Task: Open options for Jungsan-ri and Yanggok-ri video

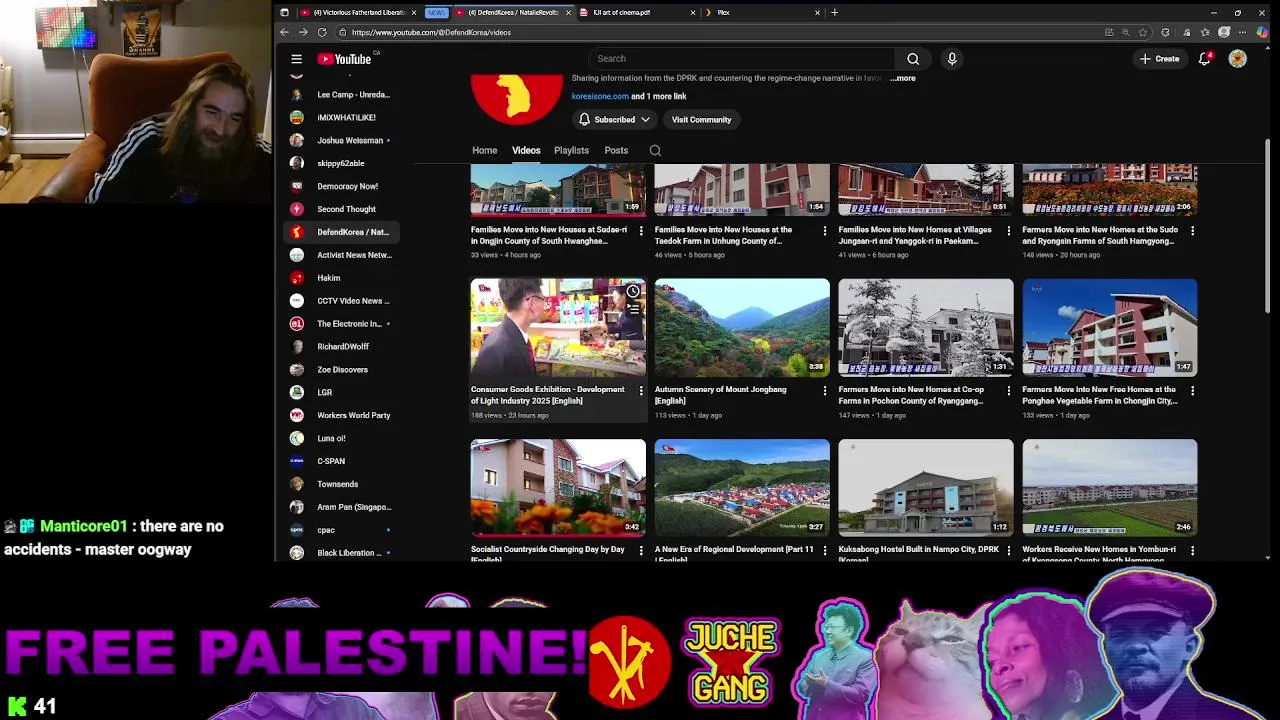Action: (1008, 230)
